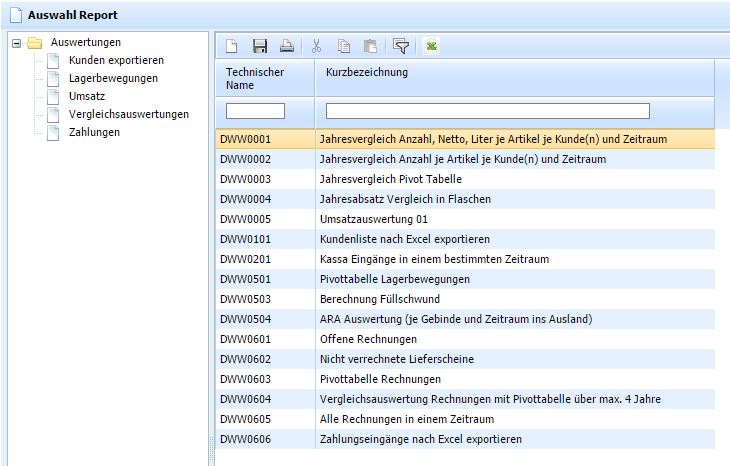Open the Zahlungen tree entry
Image resolution: width=730 pixels, height=466 pixels.
(x=94, y=132)
